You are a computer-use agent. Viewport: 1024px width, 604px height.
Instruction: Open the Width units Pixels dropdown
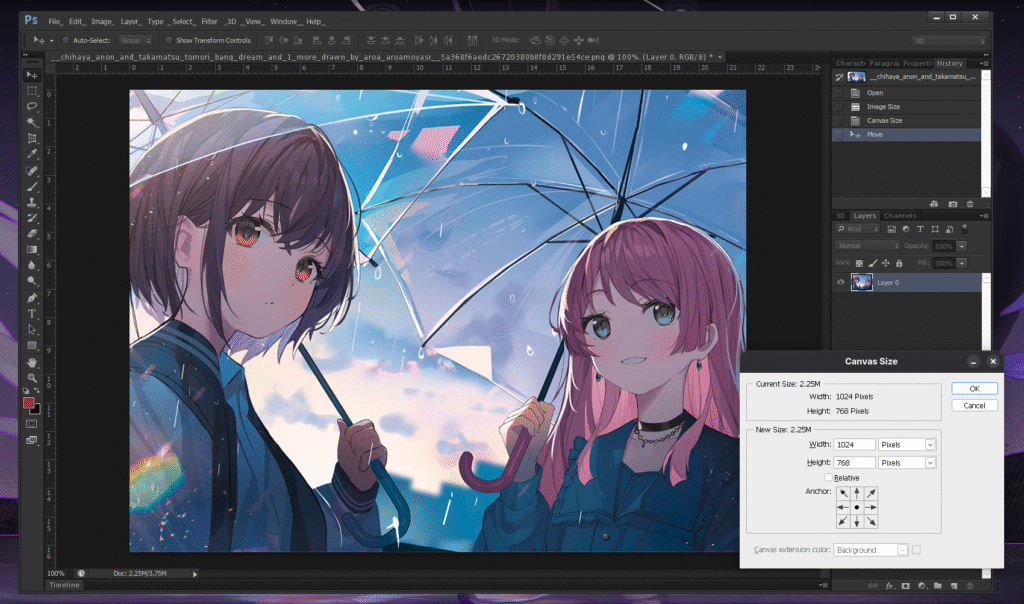coord(907,445)
